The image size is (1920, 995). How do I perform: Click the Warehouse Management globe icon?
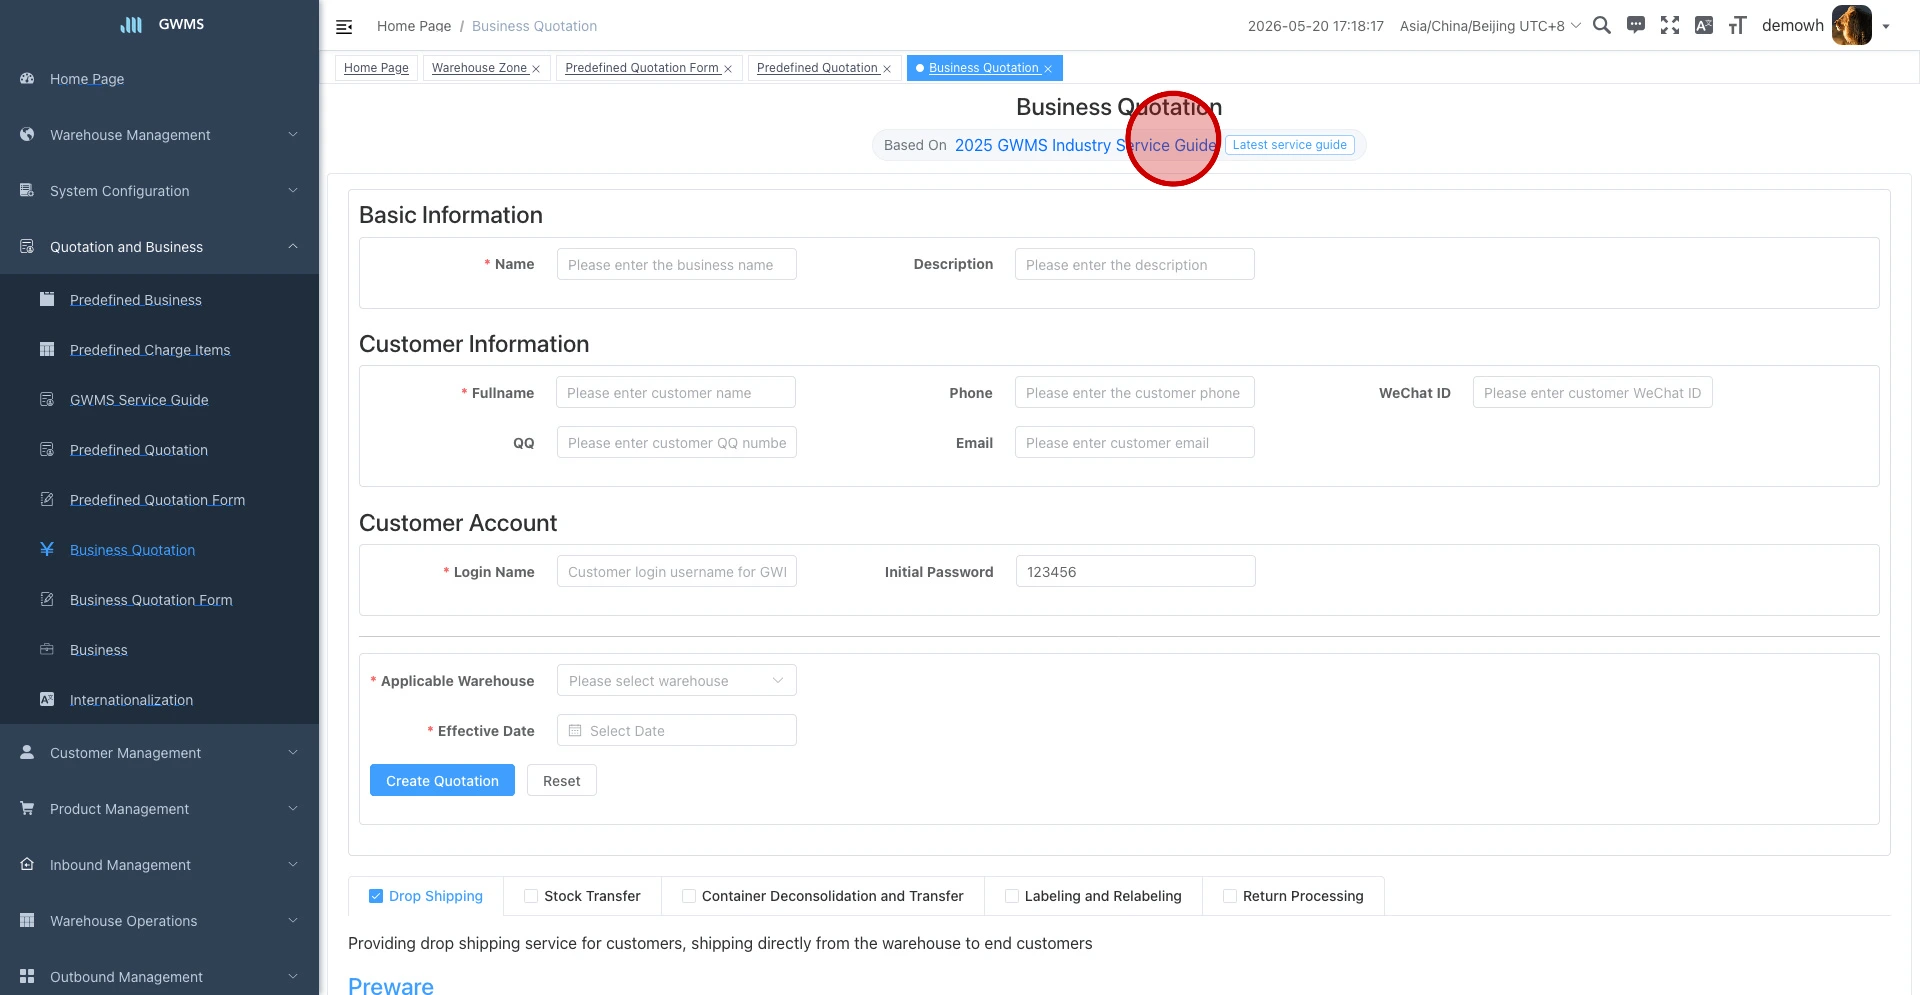point(27,134)
